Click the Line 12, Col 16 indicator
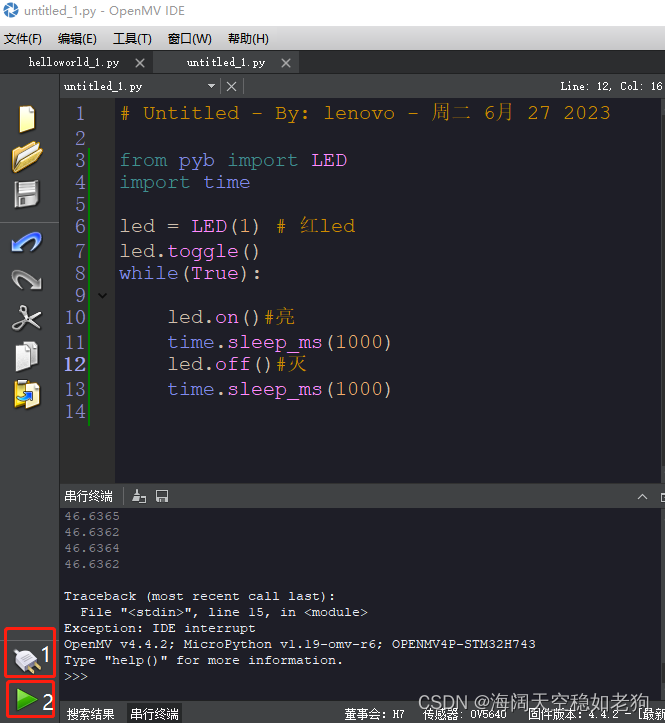This screenshot has height=723, width=665. pyautogui.click(x=611, y=86)
